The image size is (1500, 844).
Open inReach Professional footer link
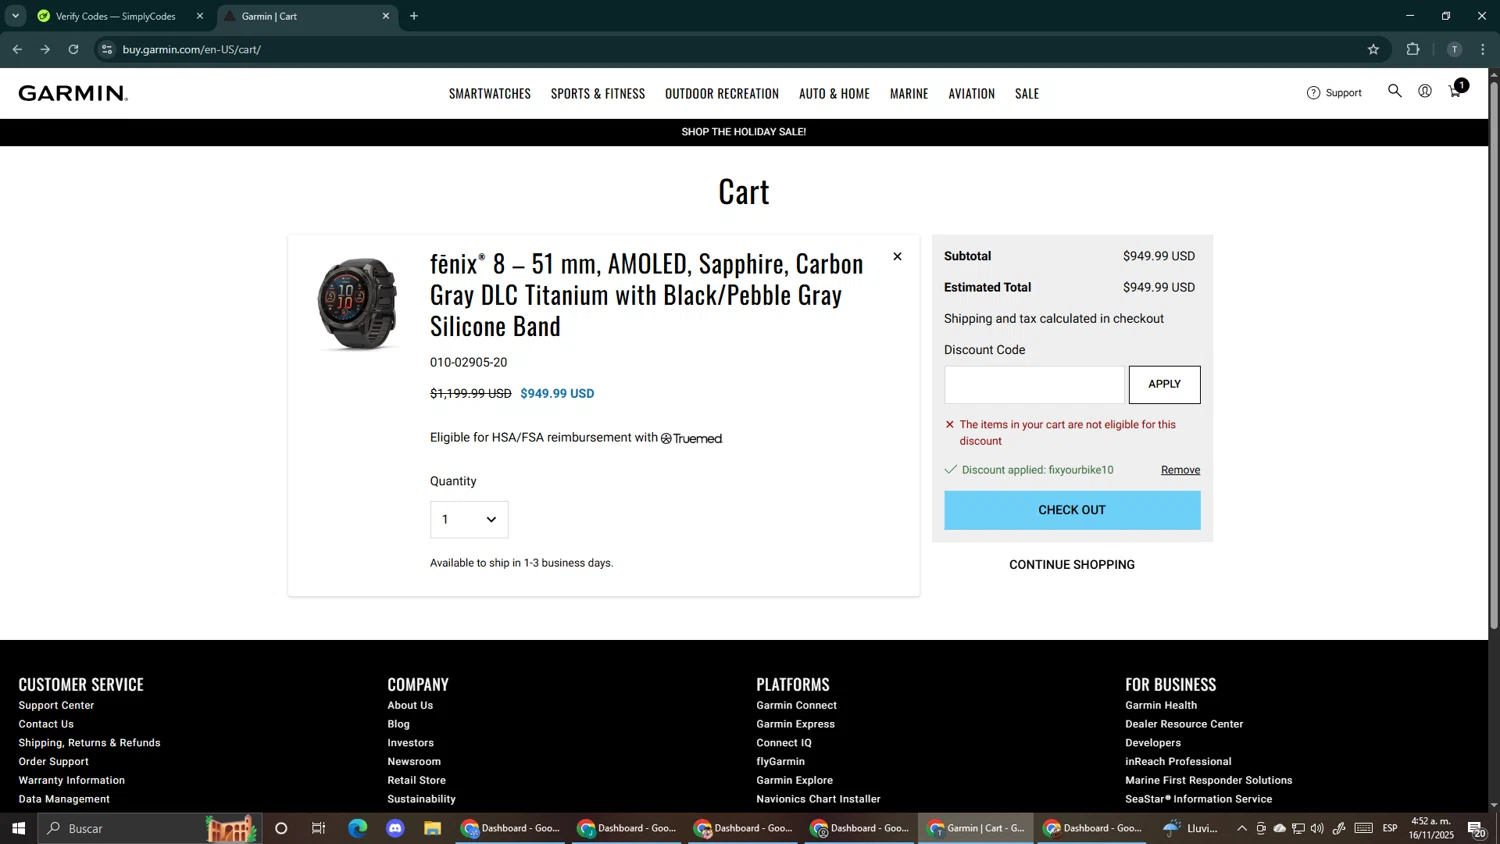click(1178, 762)
